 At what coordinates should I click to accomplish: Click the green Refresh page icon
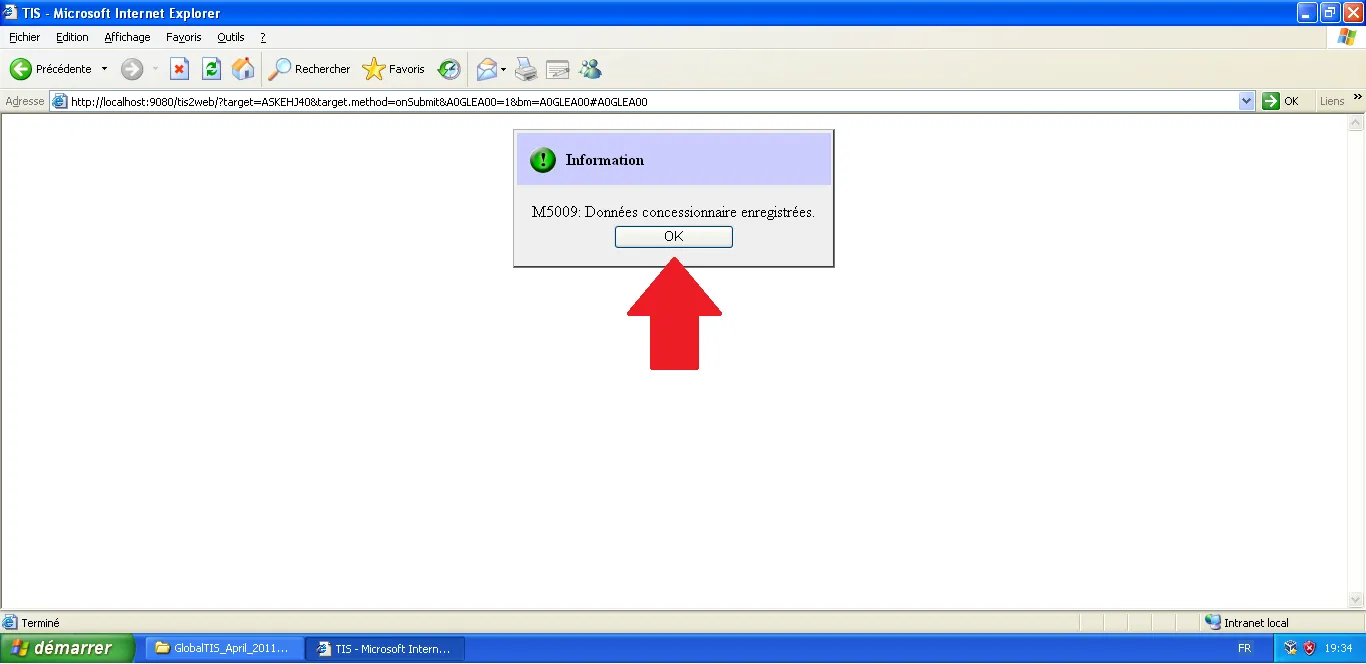coord(211,69)
